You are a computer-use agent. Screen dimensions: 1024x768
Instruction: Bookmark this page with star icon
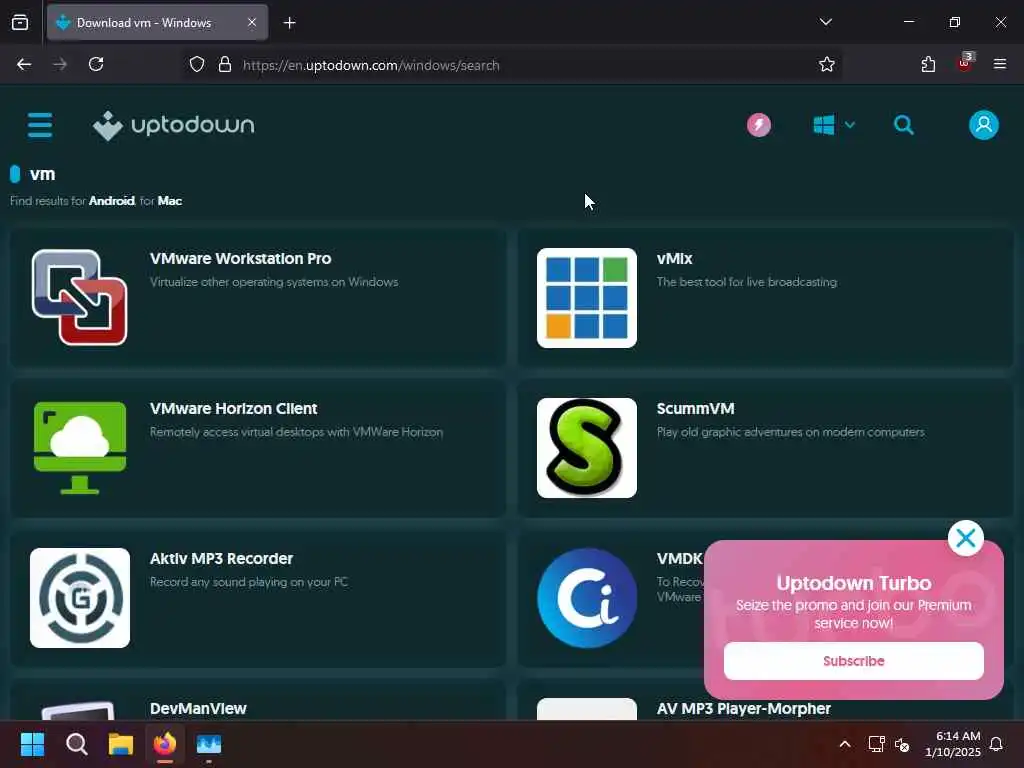827,65
